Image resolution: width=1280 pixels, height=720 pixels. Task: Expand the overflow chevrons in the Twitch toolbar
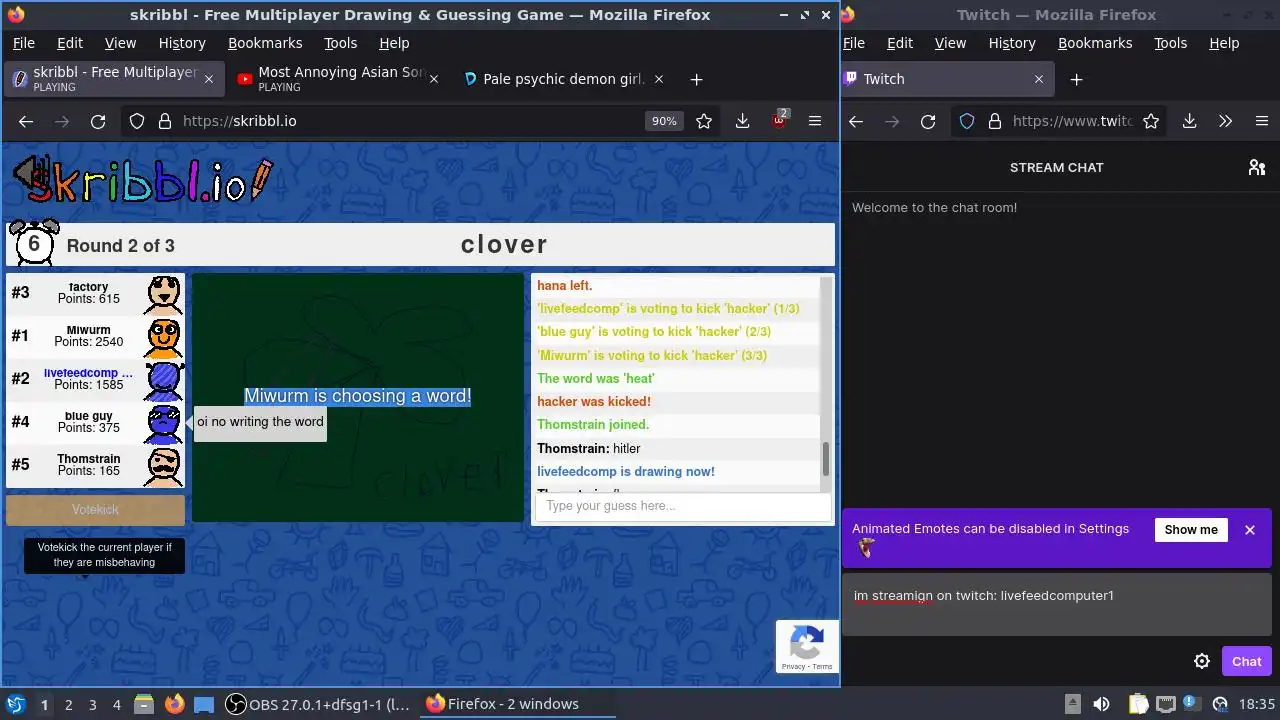(1226, 121)
